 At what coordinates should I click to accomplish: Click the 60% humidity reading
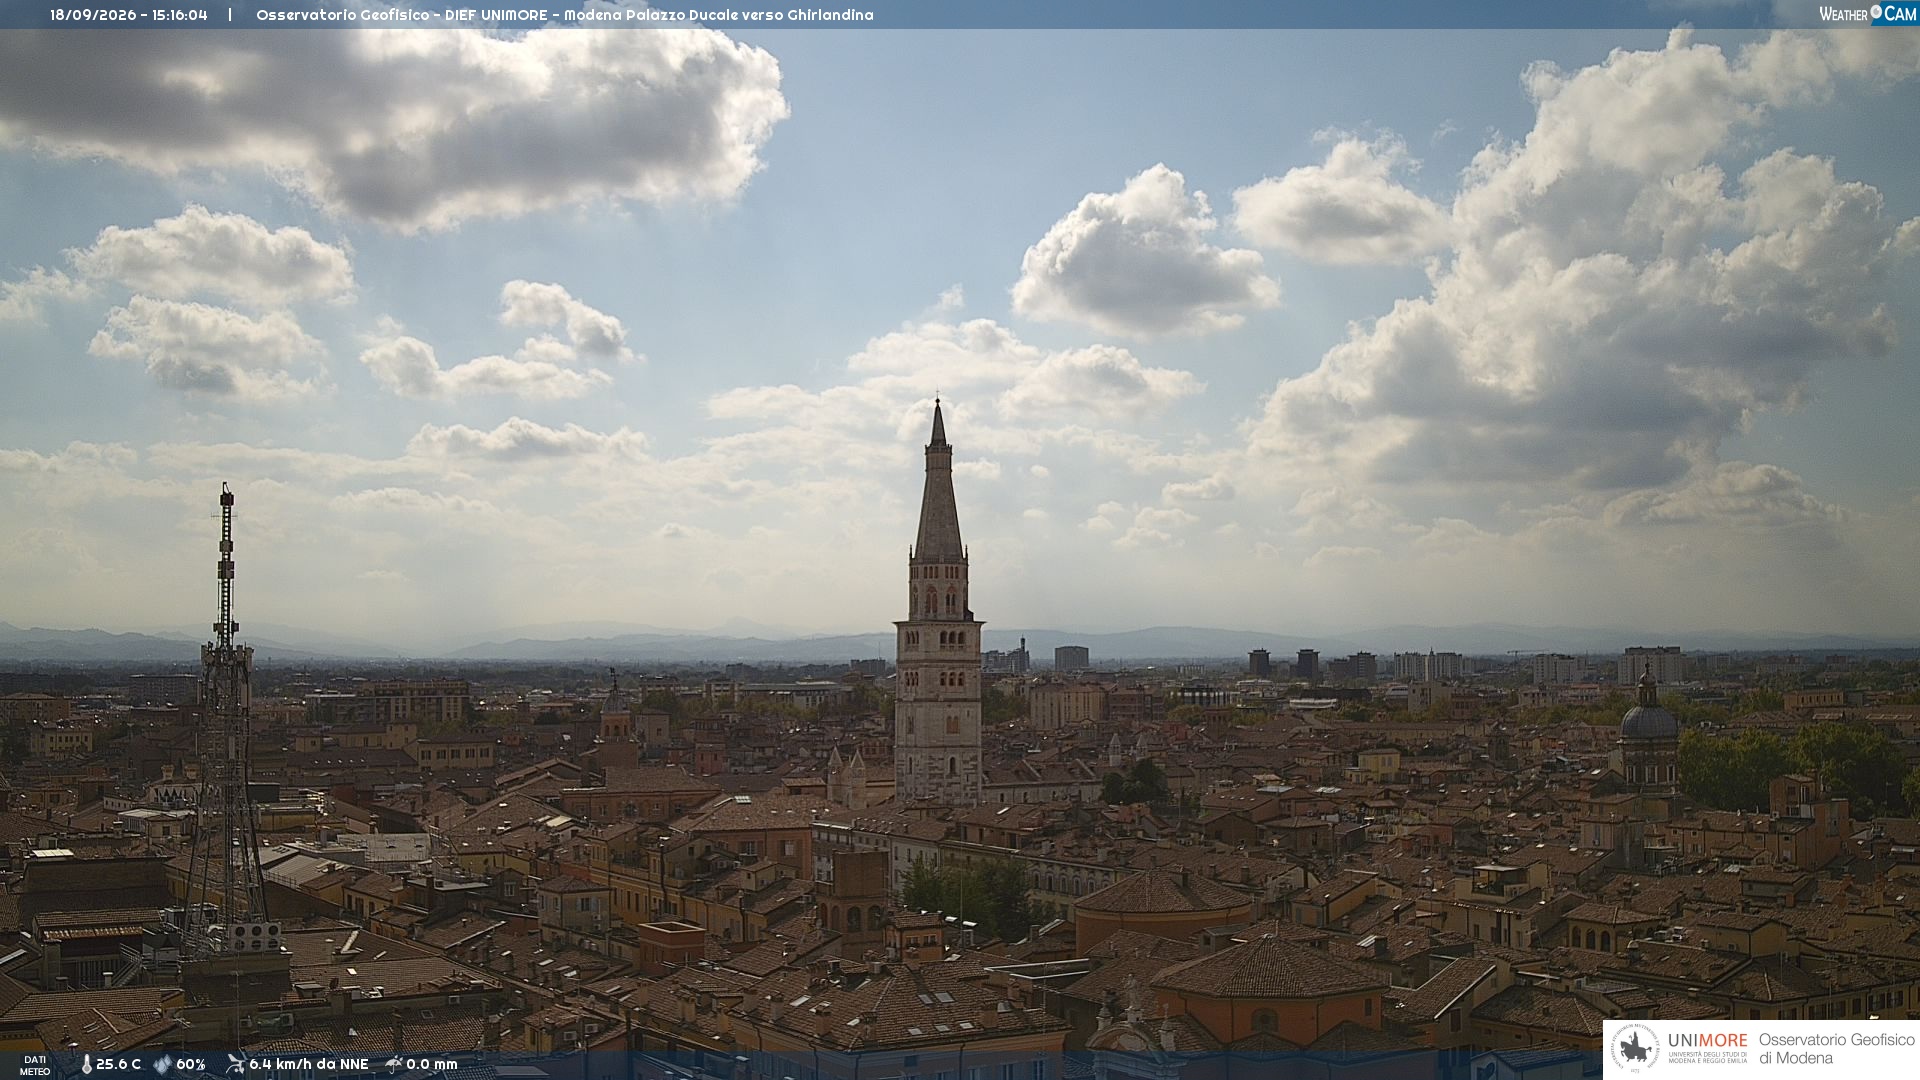pos(190,1064)
